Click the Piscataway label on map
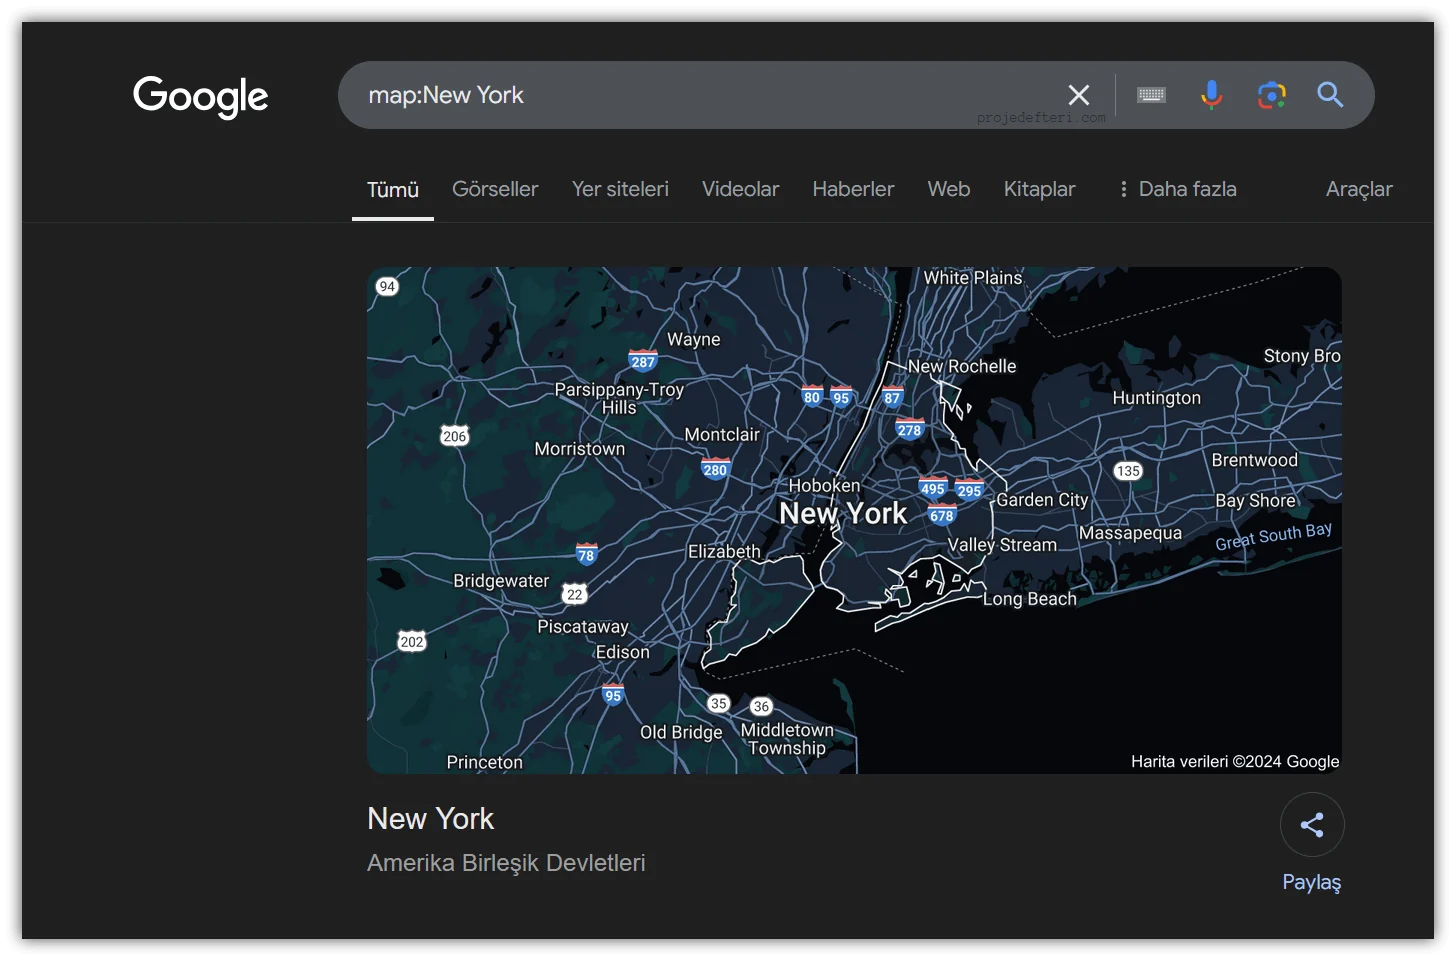The image size is (1456, 961). pyautogui.click(x=583, y=627)
